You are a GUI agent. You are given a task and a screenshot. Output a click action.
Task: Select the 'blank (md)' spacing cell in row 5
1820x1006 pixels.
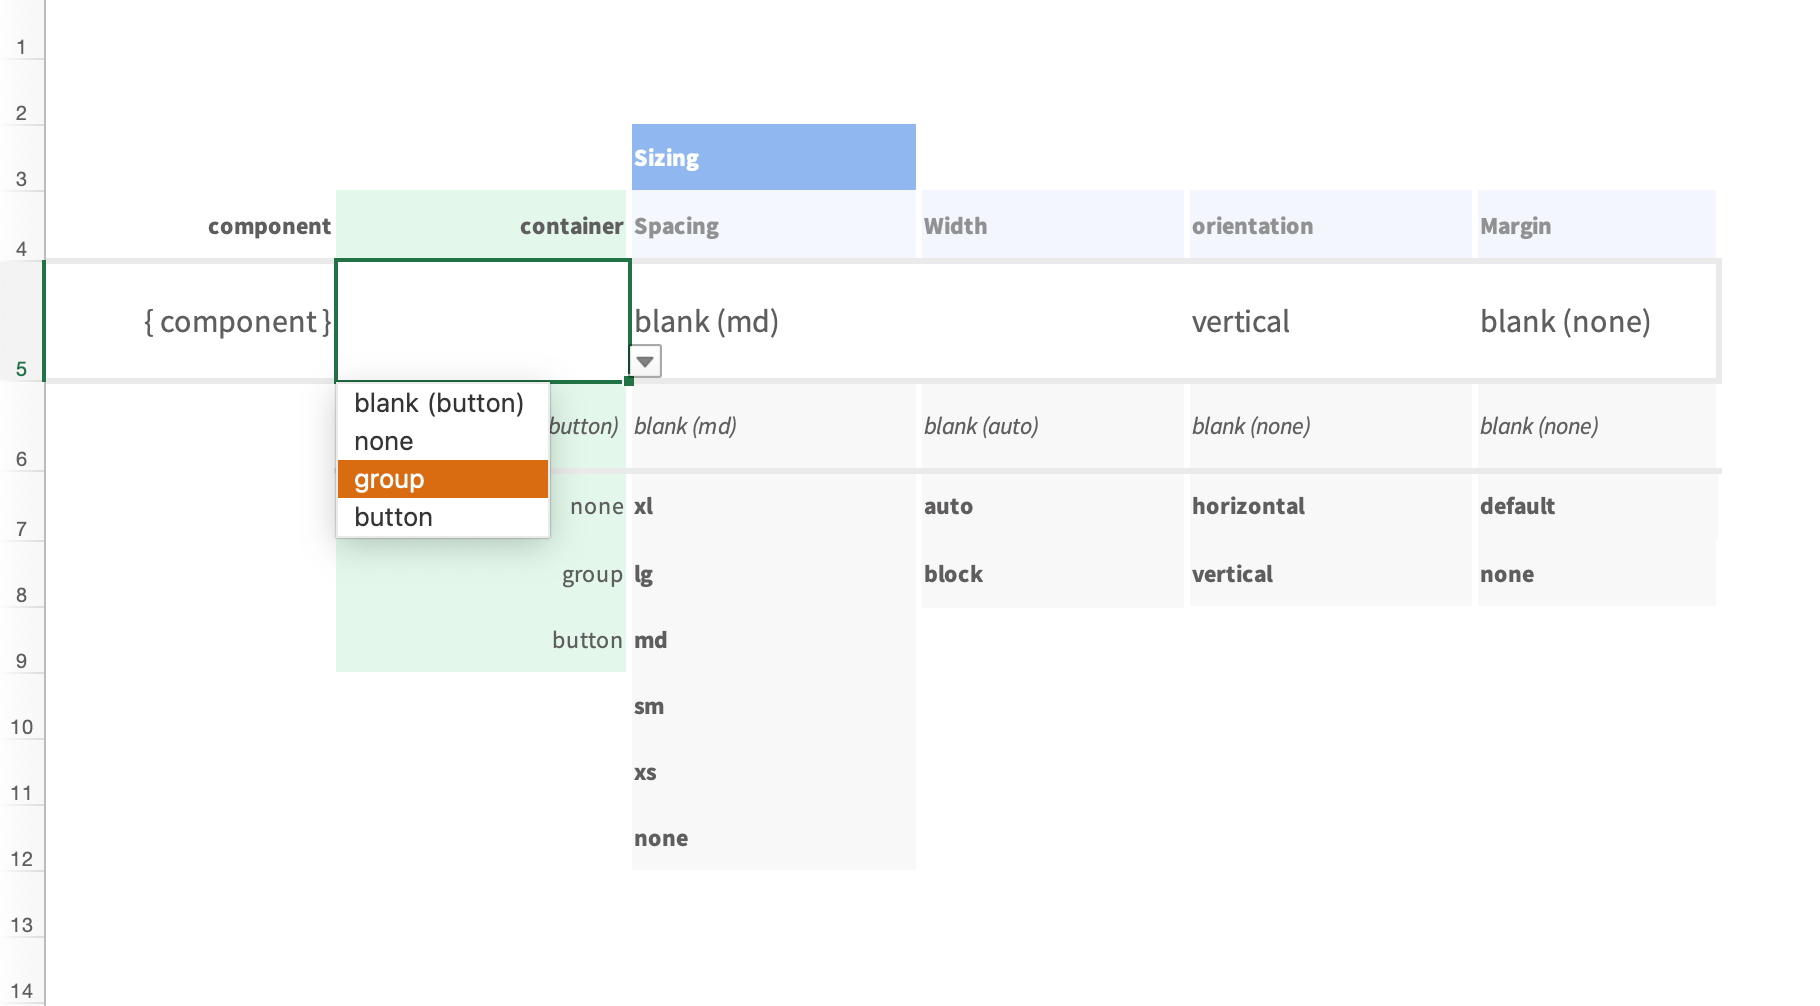pos(773,322)
